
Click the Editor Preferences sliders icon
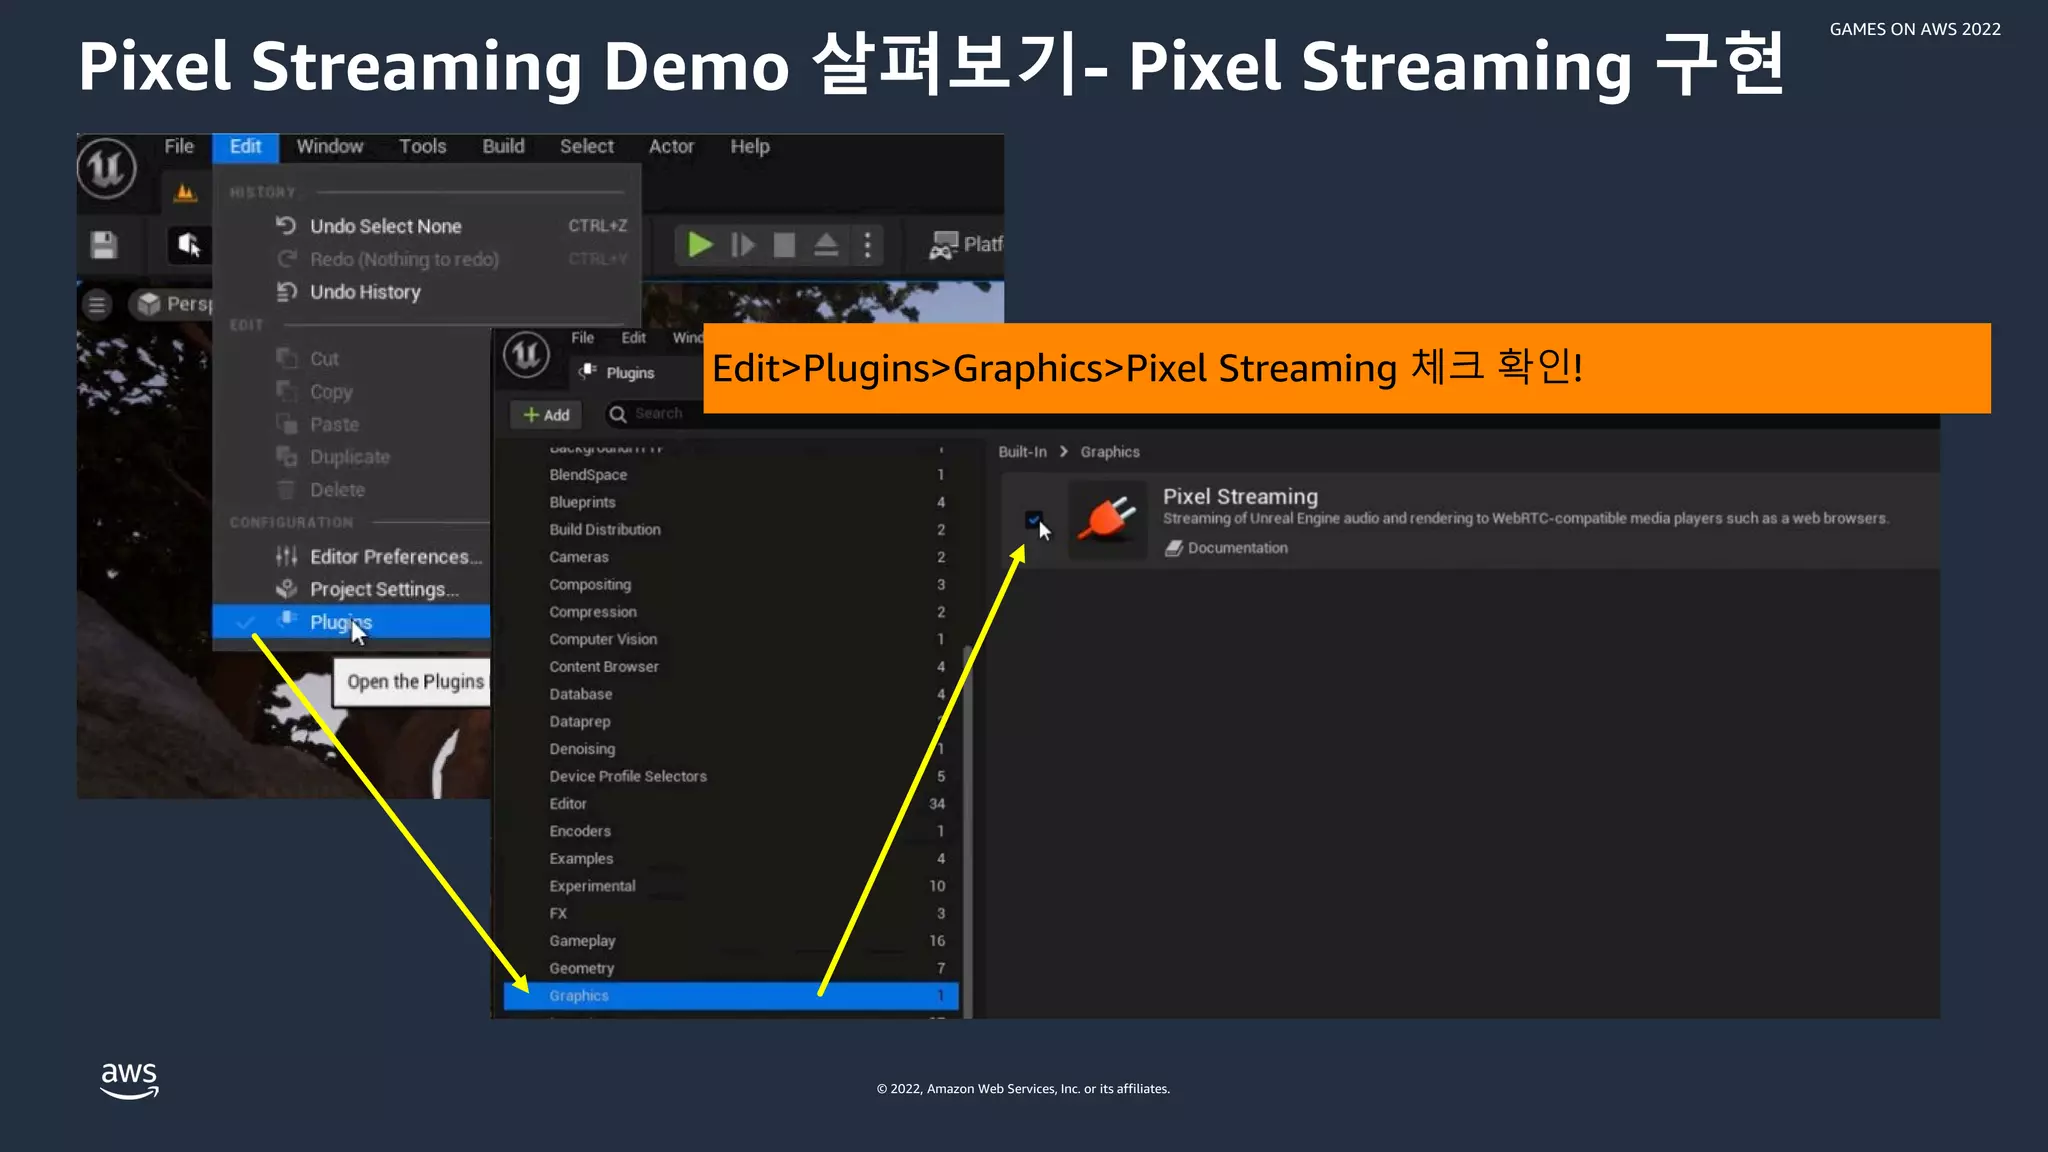point(286,557)
